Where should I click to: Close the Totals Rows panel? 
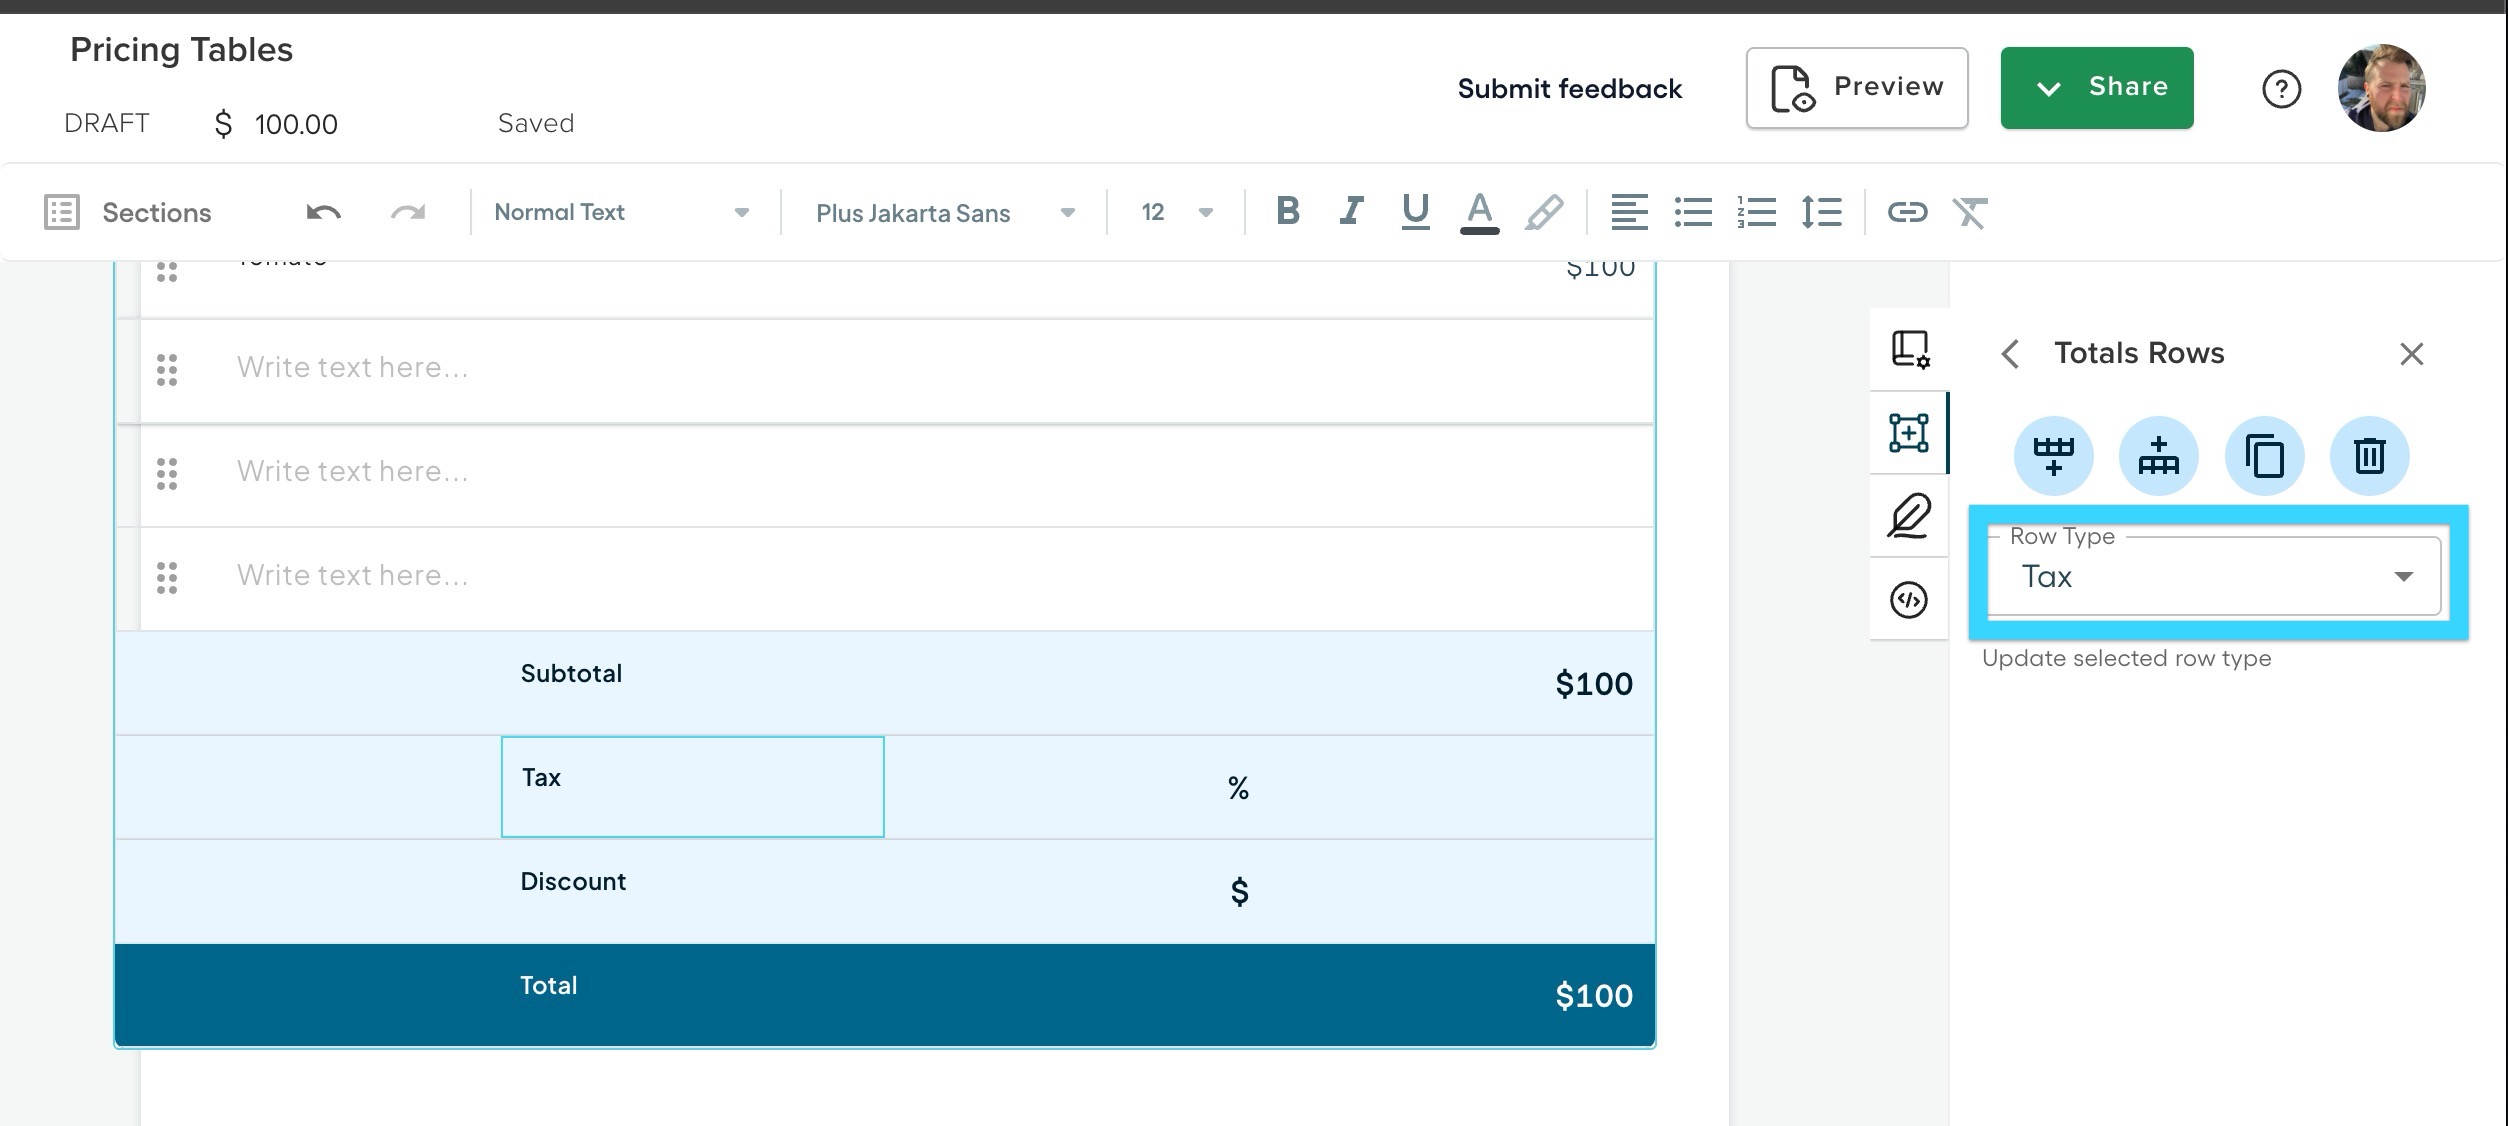point(2412,354)
